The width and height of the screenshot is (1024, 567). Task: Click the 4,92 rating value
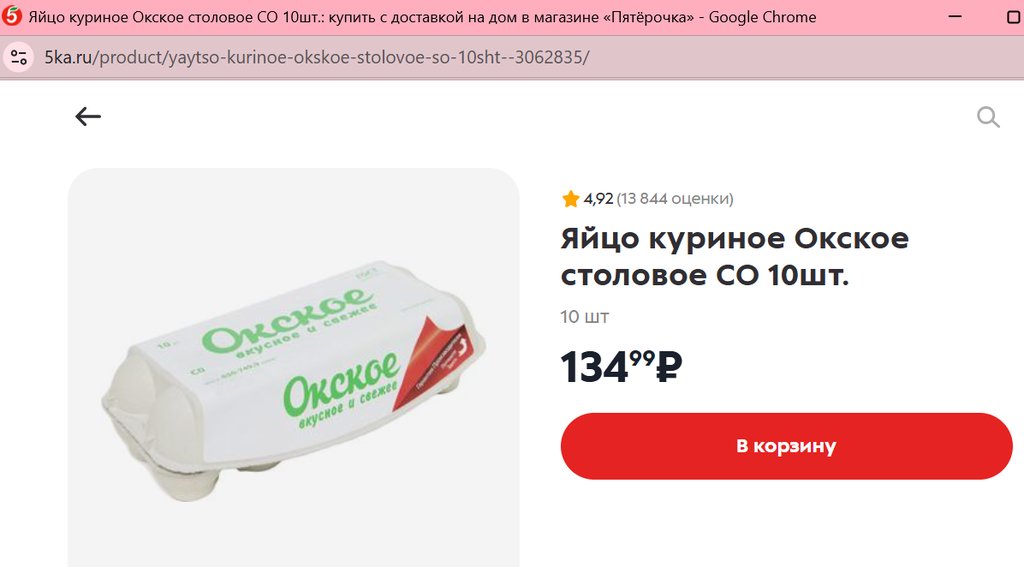click(598, 199)
